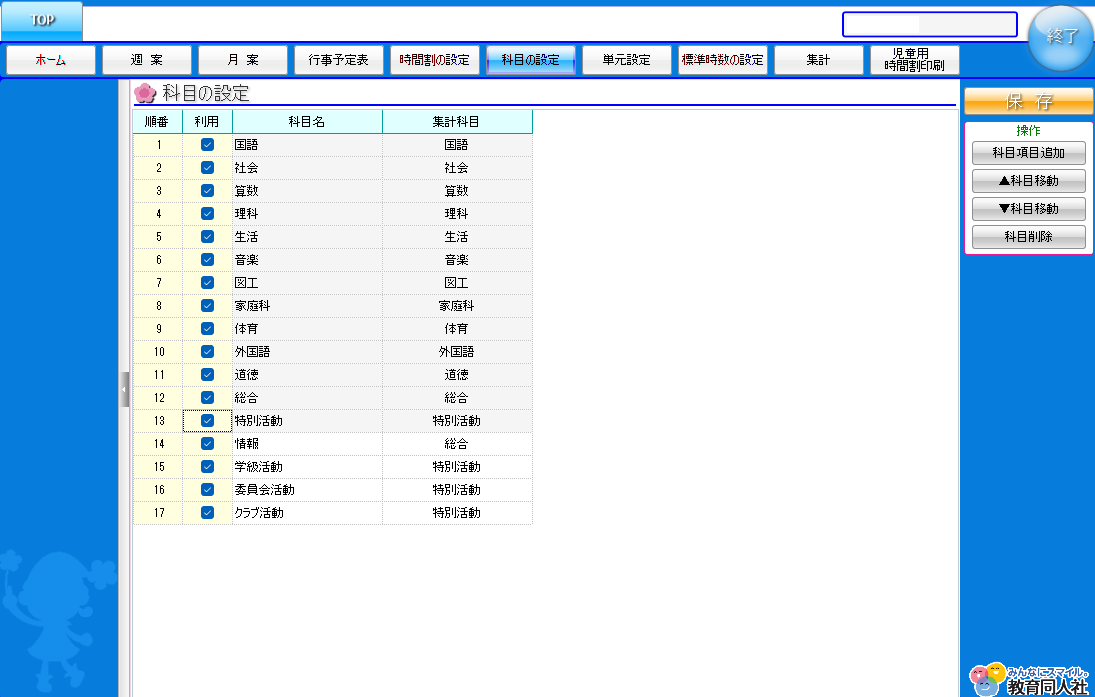
Task: Collapse the left sidebar with the arrow handle
Action: pos(125,389)
